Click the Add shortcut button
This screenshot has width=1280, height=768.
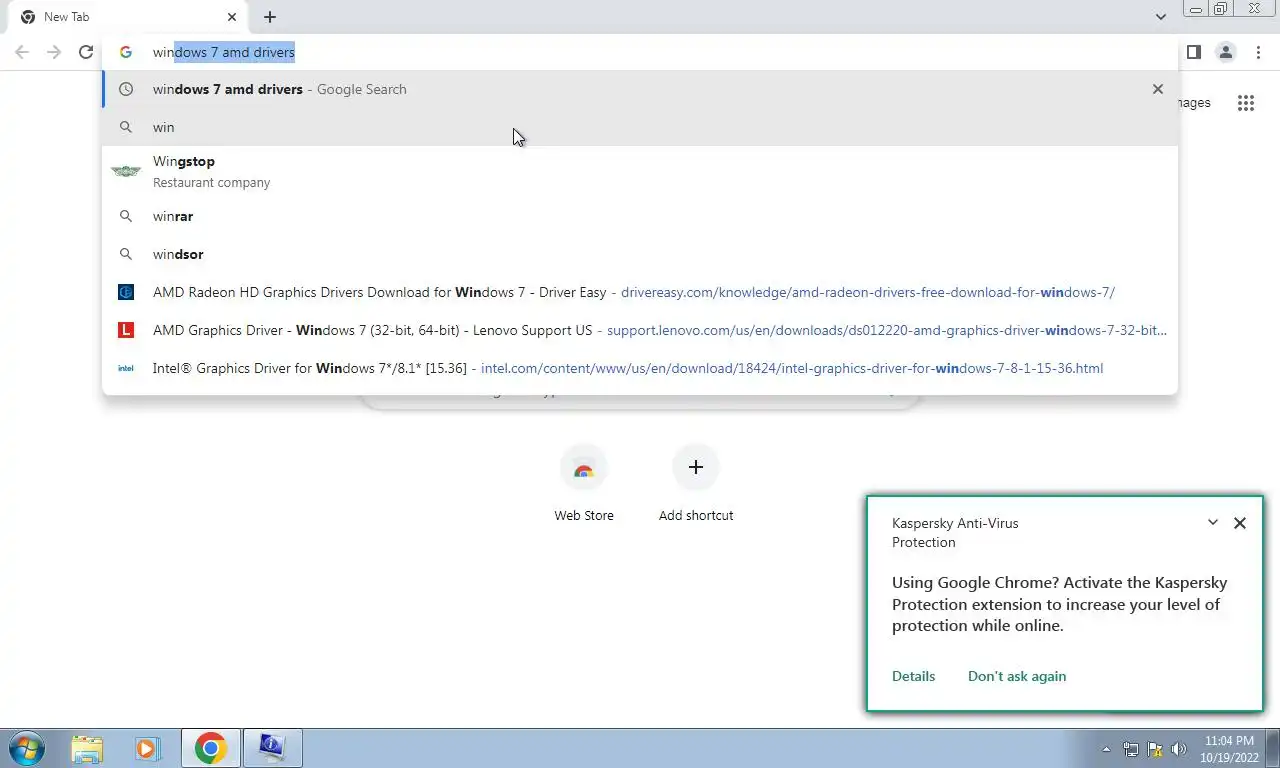point(696,484)
